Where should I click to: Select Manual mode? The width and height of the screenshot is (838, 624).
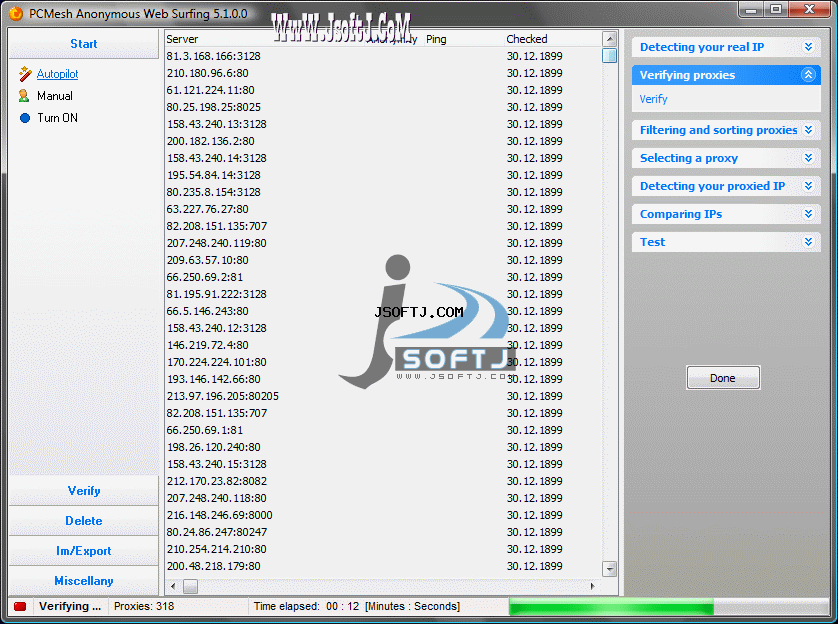pyautogui.click(x=55, y=96)
